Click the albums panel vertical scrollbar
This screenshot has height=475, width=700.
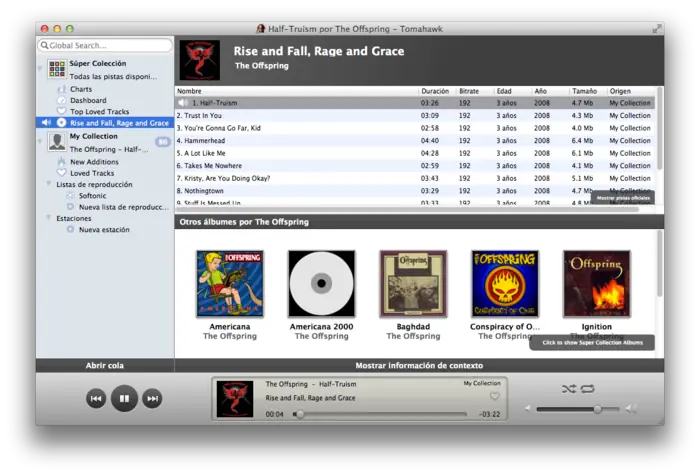click(x=659, y=264)
